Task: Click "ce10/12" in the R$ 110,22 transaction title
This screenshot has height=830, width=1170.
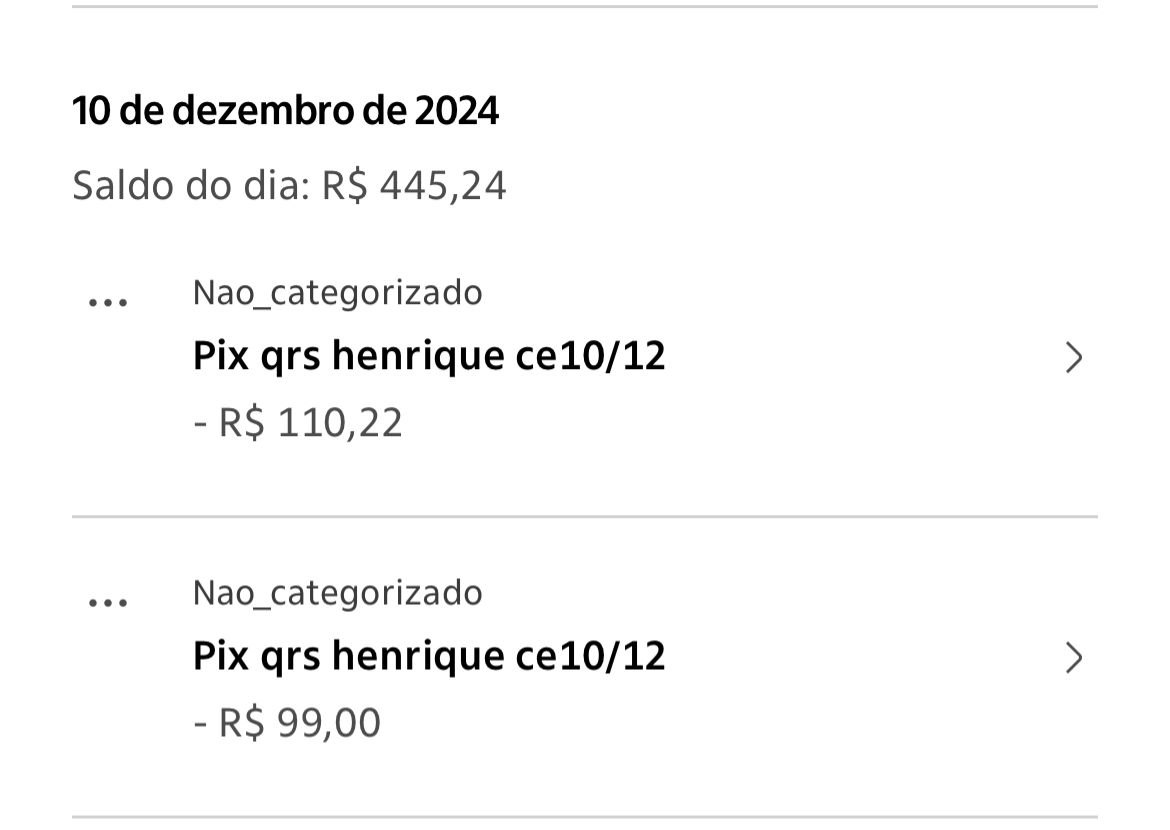Action: point(590,356)
